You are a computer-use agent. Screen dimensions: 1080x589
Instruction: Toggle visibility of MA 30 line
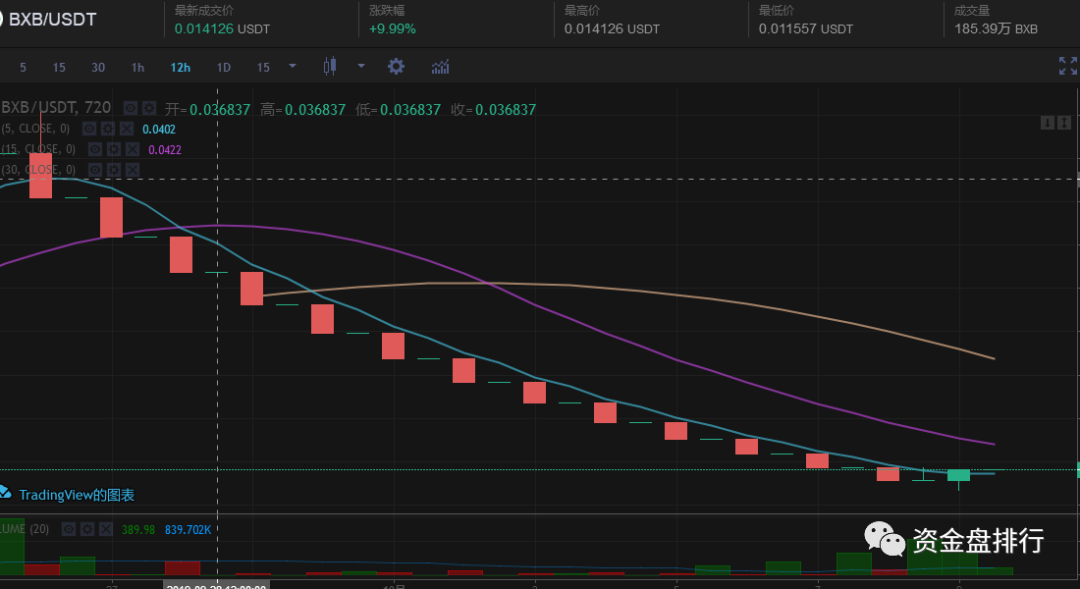[95, 169]
